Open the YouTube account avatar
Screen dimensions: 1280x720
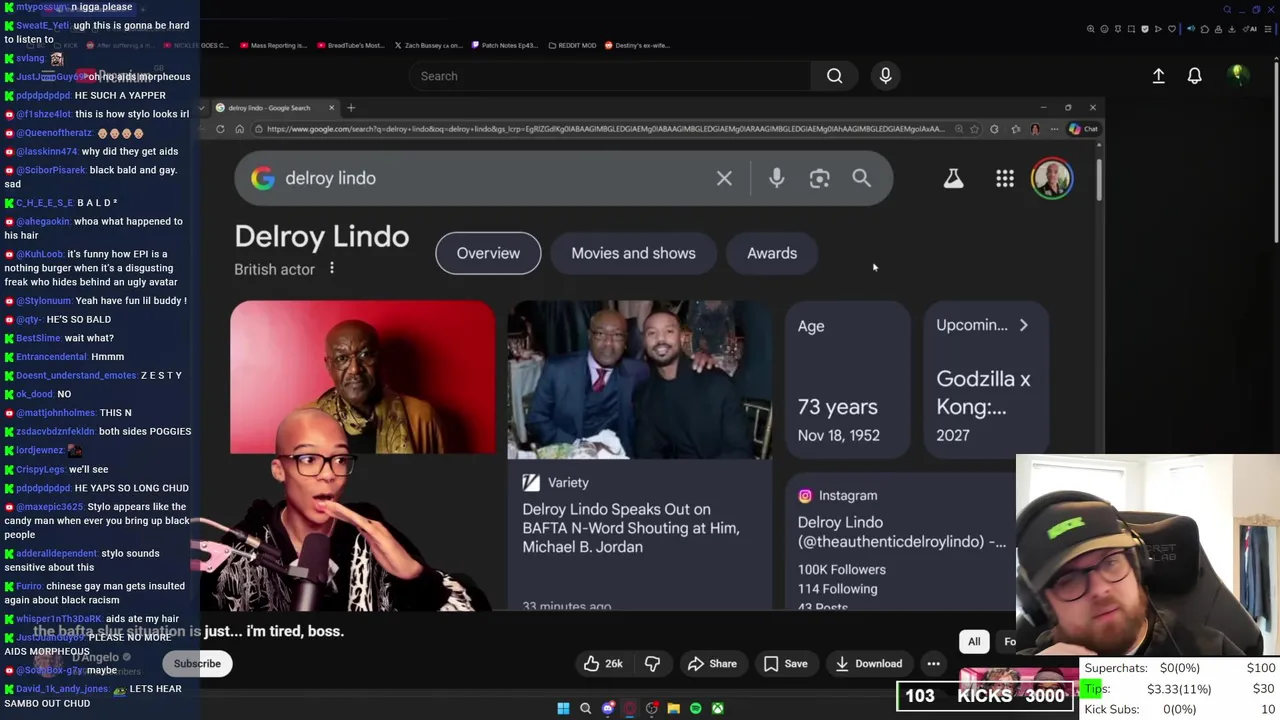click(x=1237, y=75)
